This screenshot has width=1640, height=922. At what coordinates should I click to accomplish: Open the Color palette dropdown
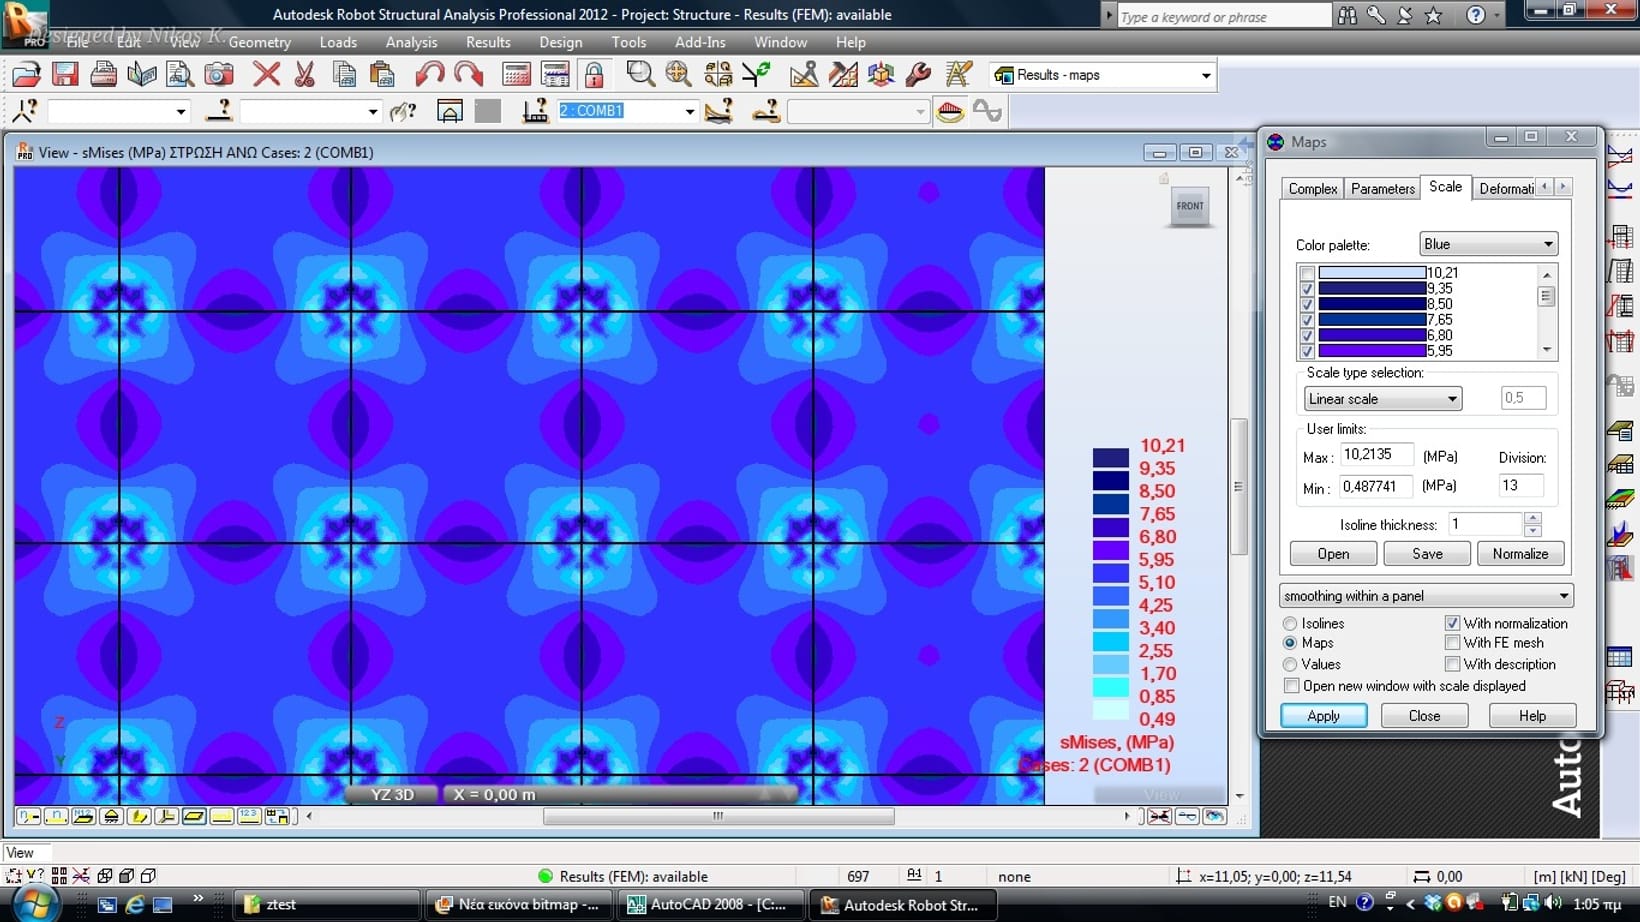(1488, 244)
